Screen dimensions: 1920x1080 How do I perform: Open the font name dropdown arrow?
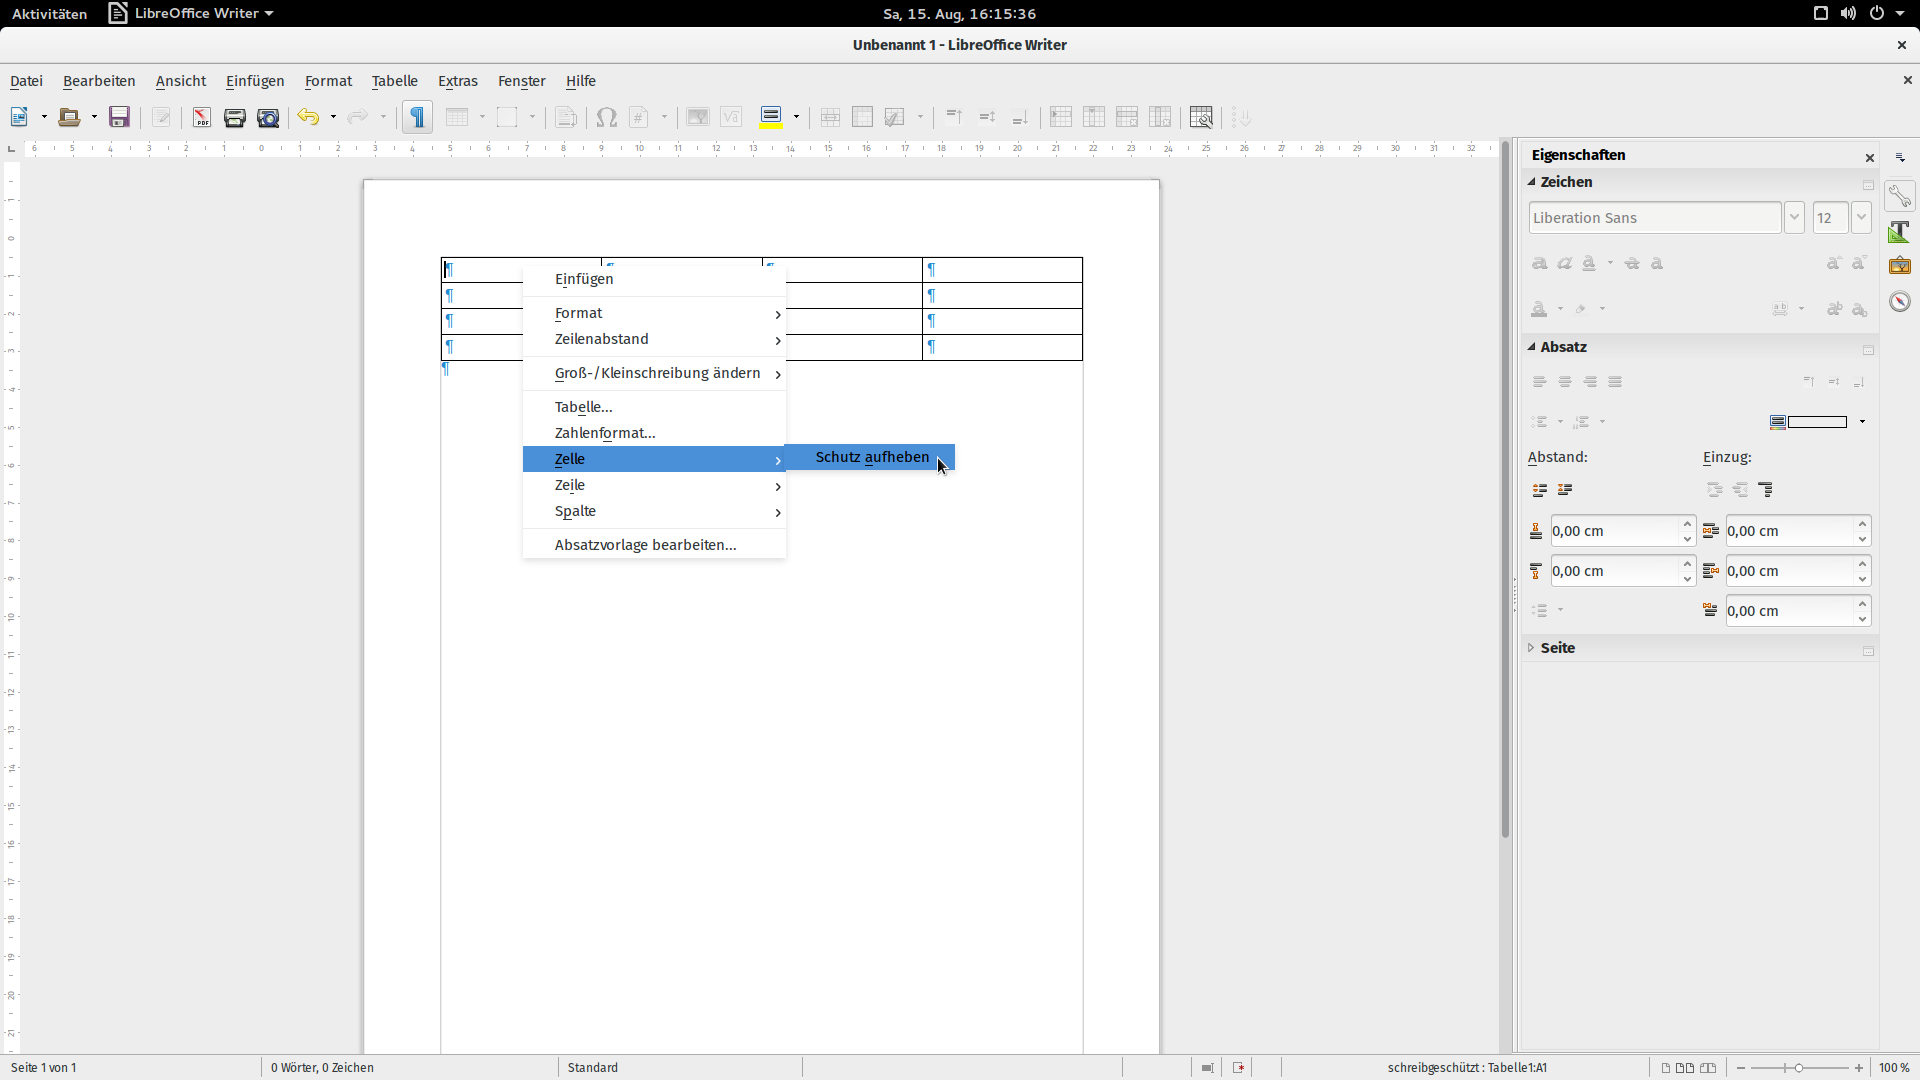coord(1794,218)
